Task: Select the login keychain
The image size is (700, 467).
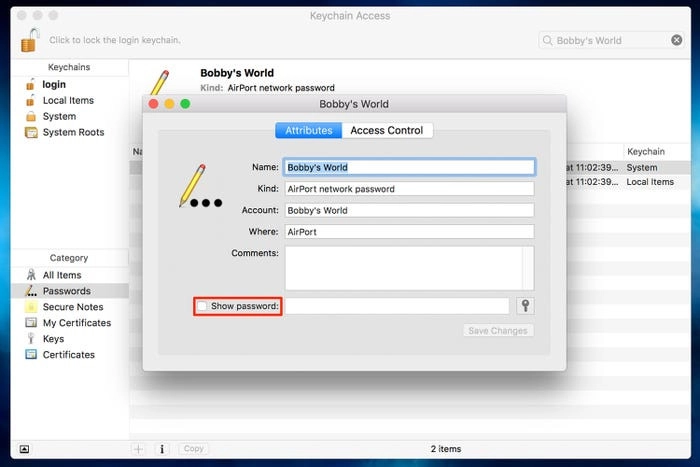Action: [53, 85]
